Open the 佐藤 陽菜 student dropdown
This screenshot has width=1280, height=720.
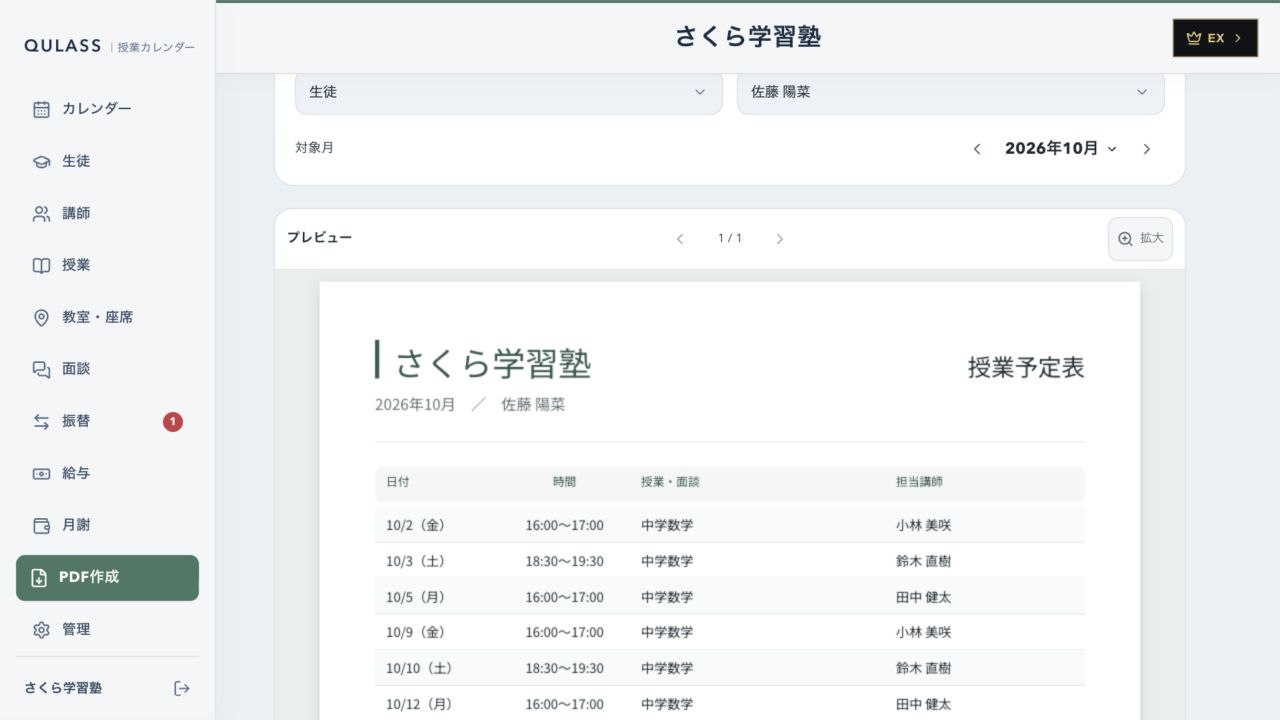coord(950,92)
